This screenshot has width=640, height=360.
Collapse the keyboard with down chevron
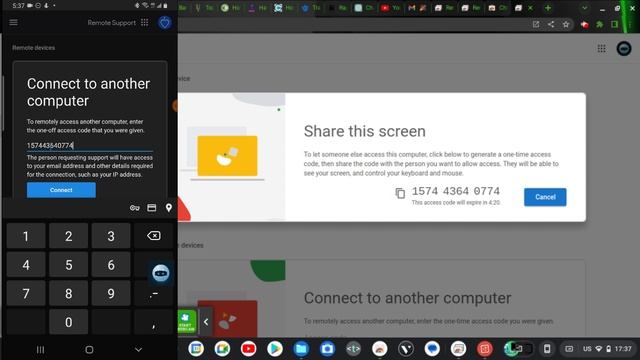click(x=138, y=349)
